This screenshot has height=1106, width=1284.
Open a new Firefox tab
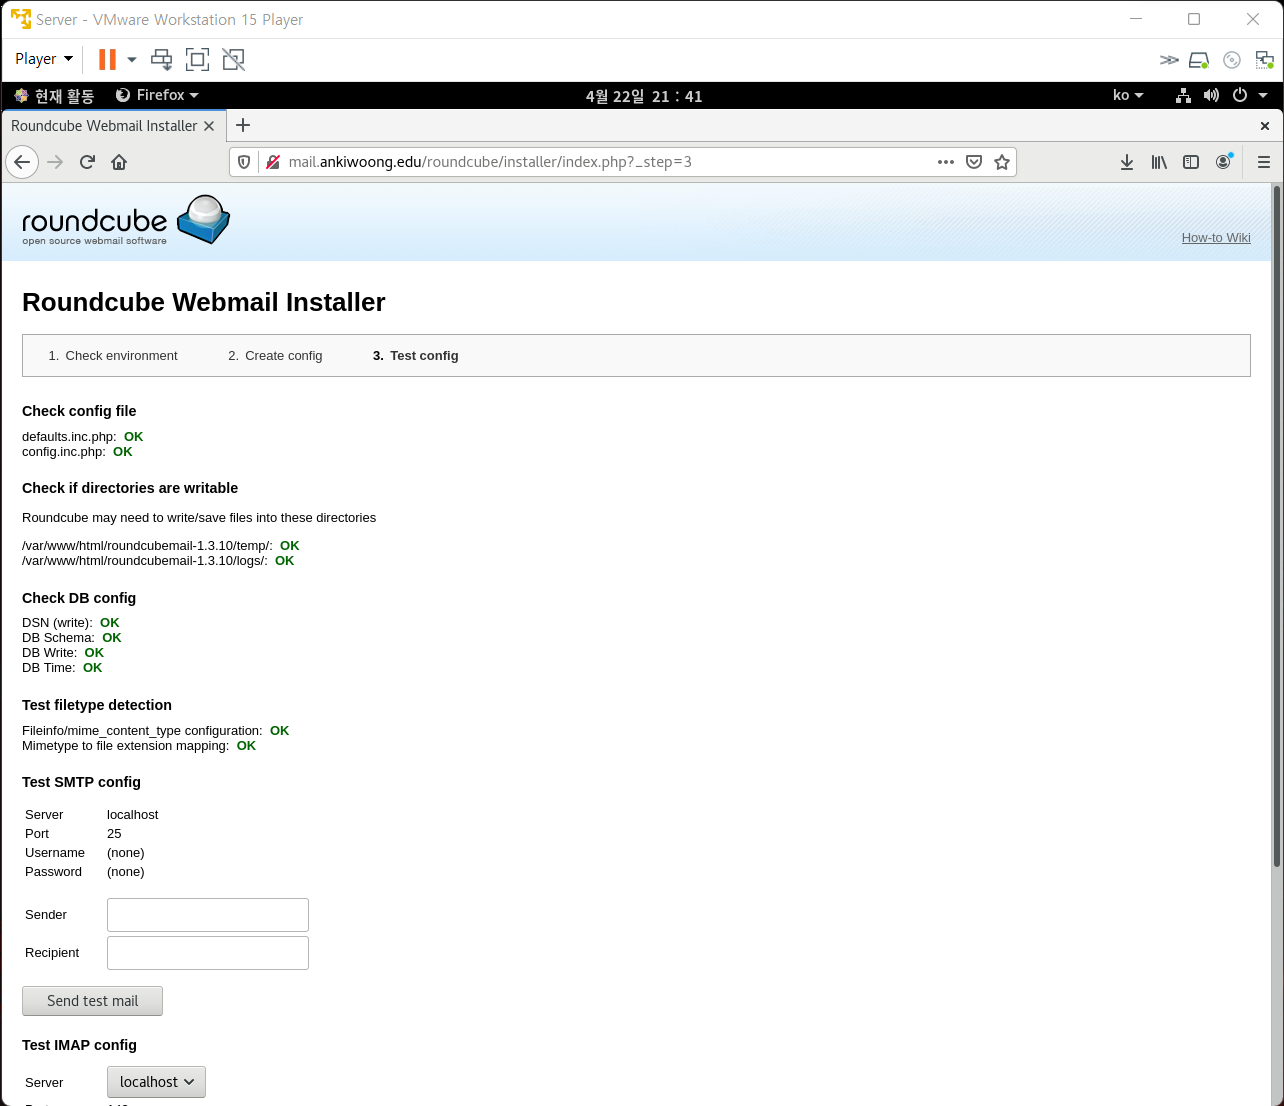(243, 125)
